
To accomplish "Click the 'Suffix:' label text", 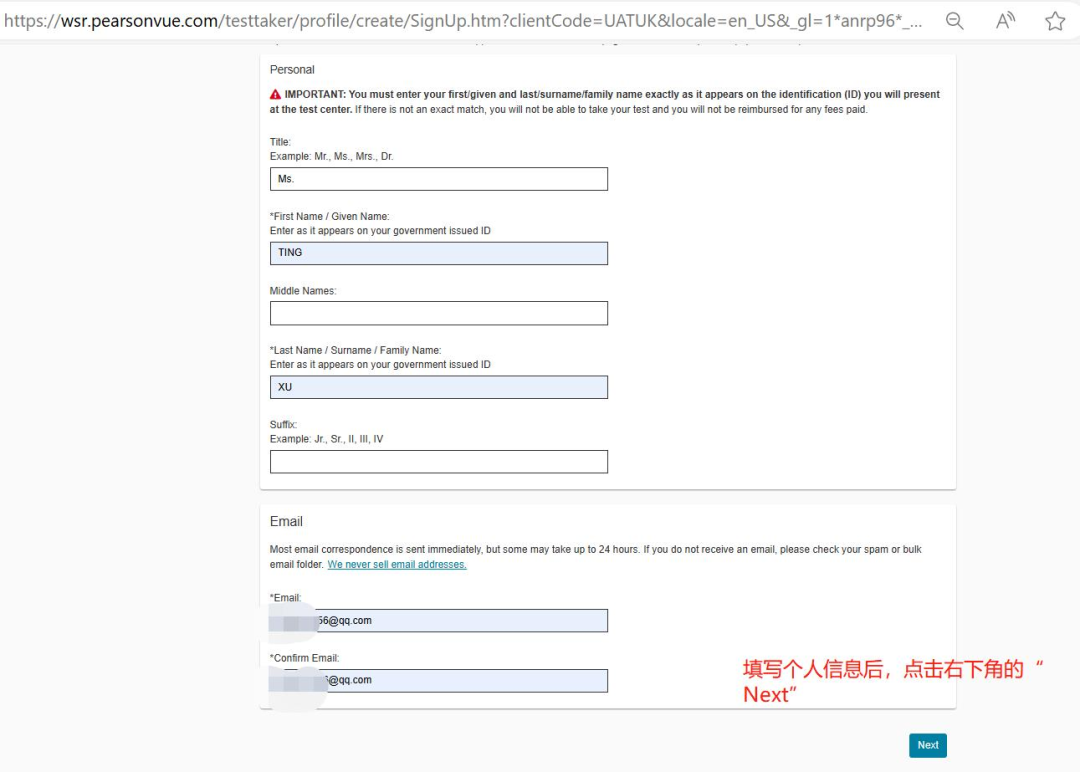I will pyautogui.click(x=283, y=424).
